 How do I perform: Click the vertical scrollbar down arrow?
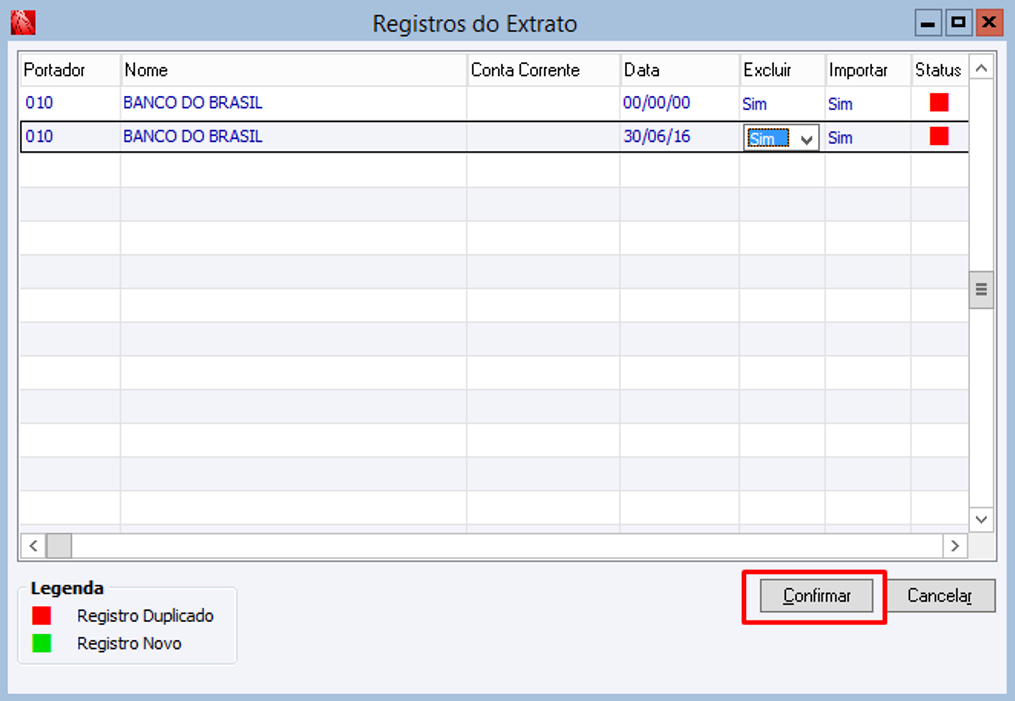(981, 519)
